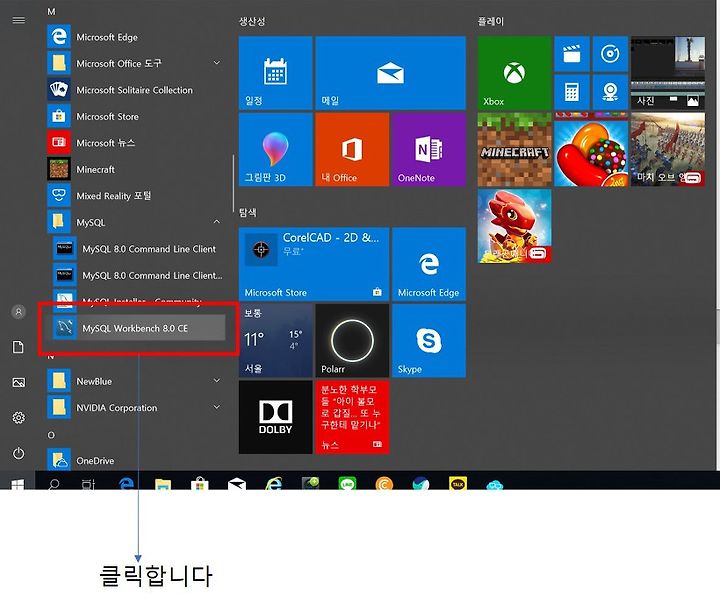Collapse the MySQL folder

tap(217, 222)
